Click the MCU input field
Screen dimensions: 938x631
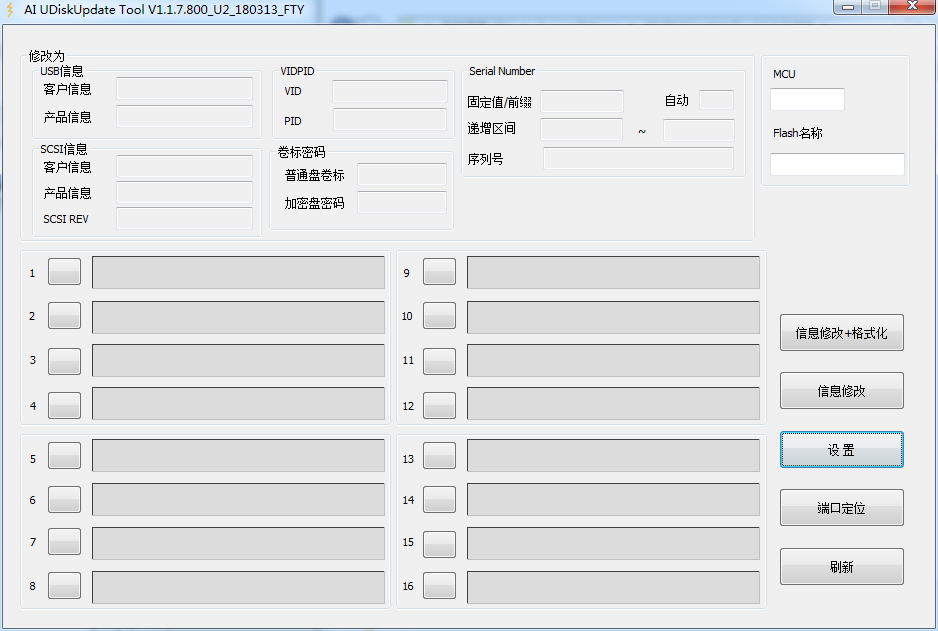pyautogui.click(x=807, y=99)
